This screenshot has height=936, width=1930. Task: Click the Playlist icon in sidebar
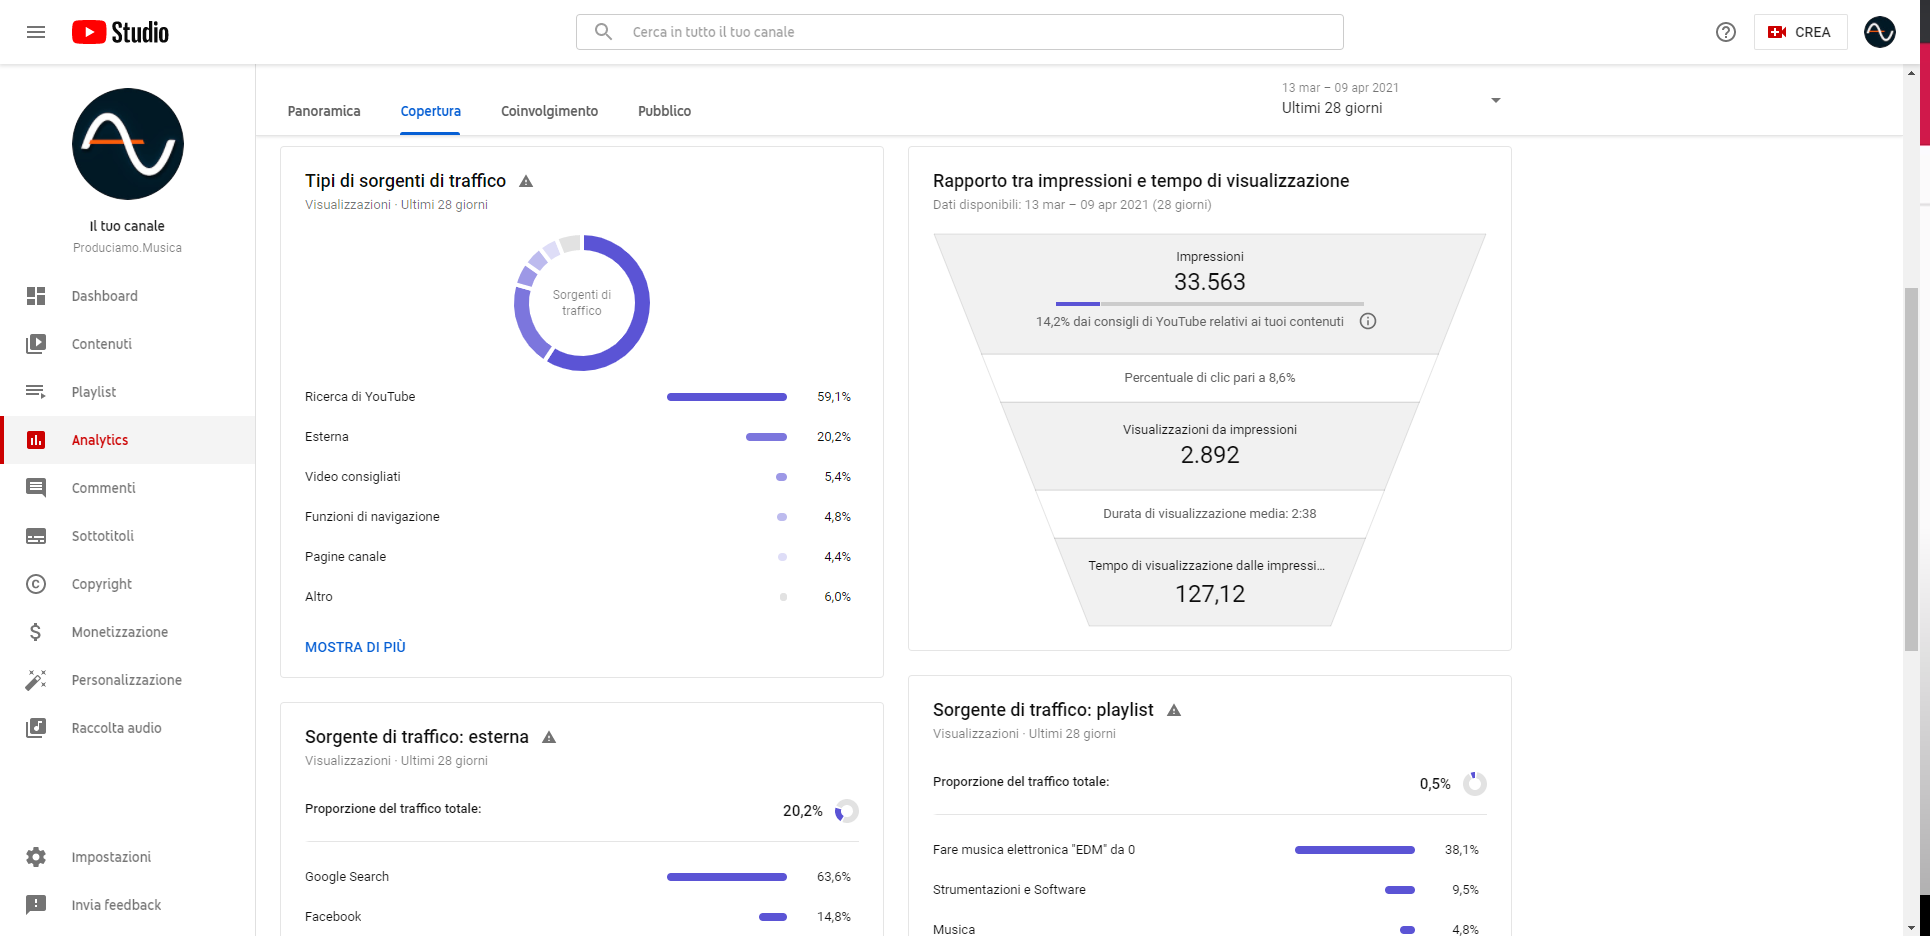point(36,392)
